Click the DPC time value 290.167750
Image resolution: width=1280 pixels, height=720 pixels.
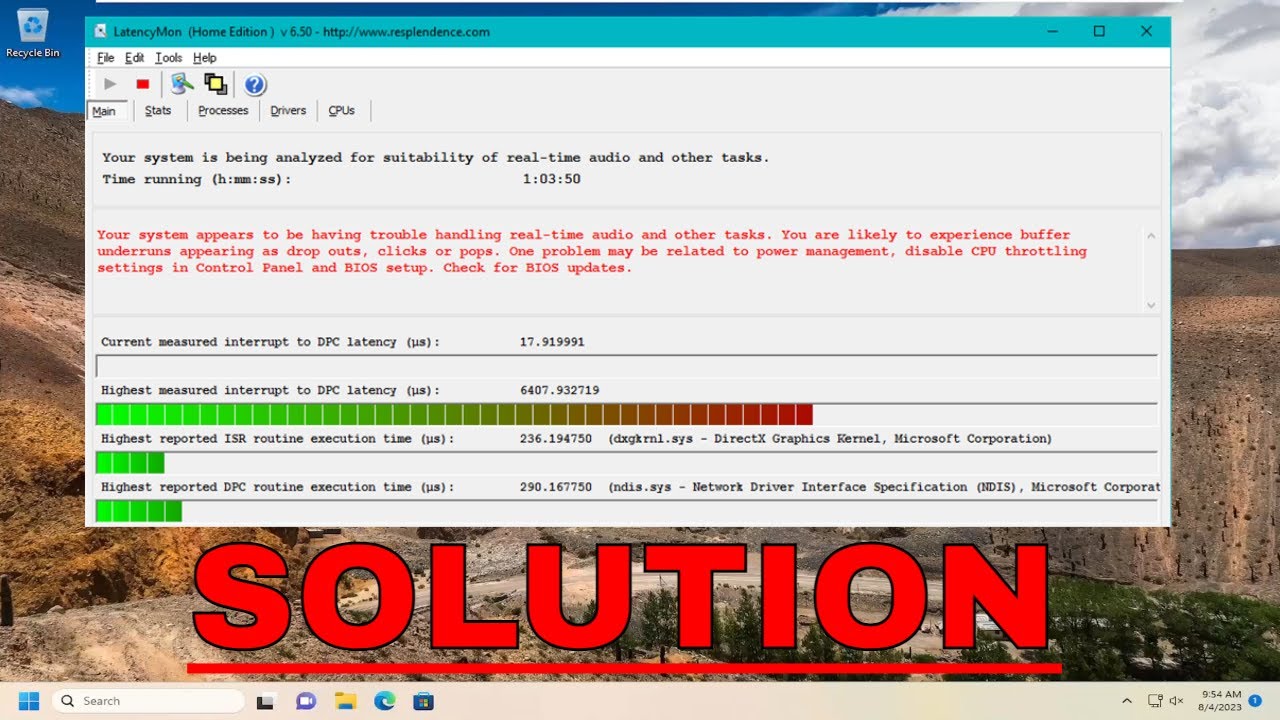pyautogui.click(x=555, y=487)
